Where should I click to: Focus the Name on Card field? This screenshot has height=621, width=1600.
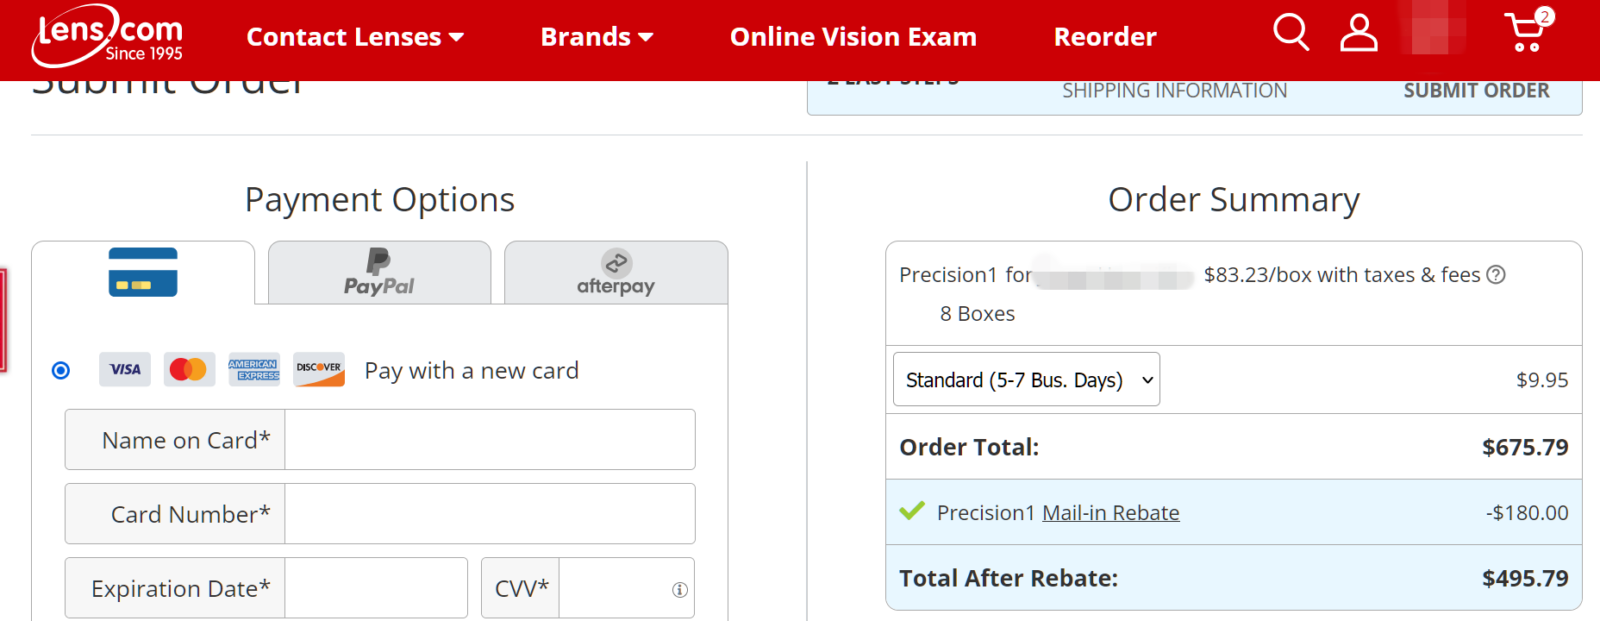click(490, 439)
